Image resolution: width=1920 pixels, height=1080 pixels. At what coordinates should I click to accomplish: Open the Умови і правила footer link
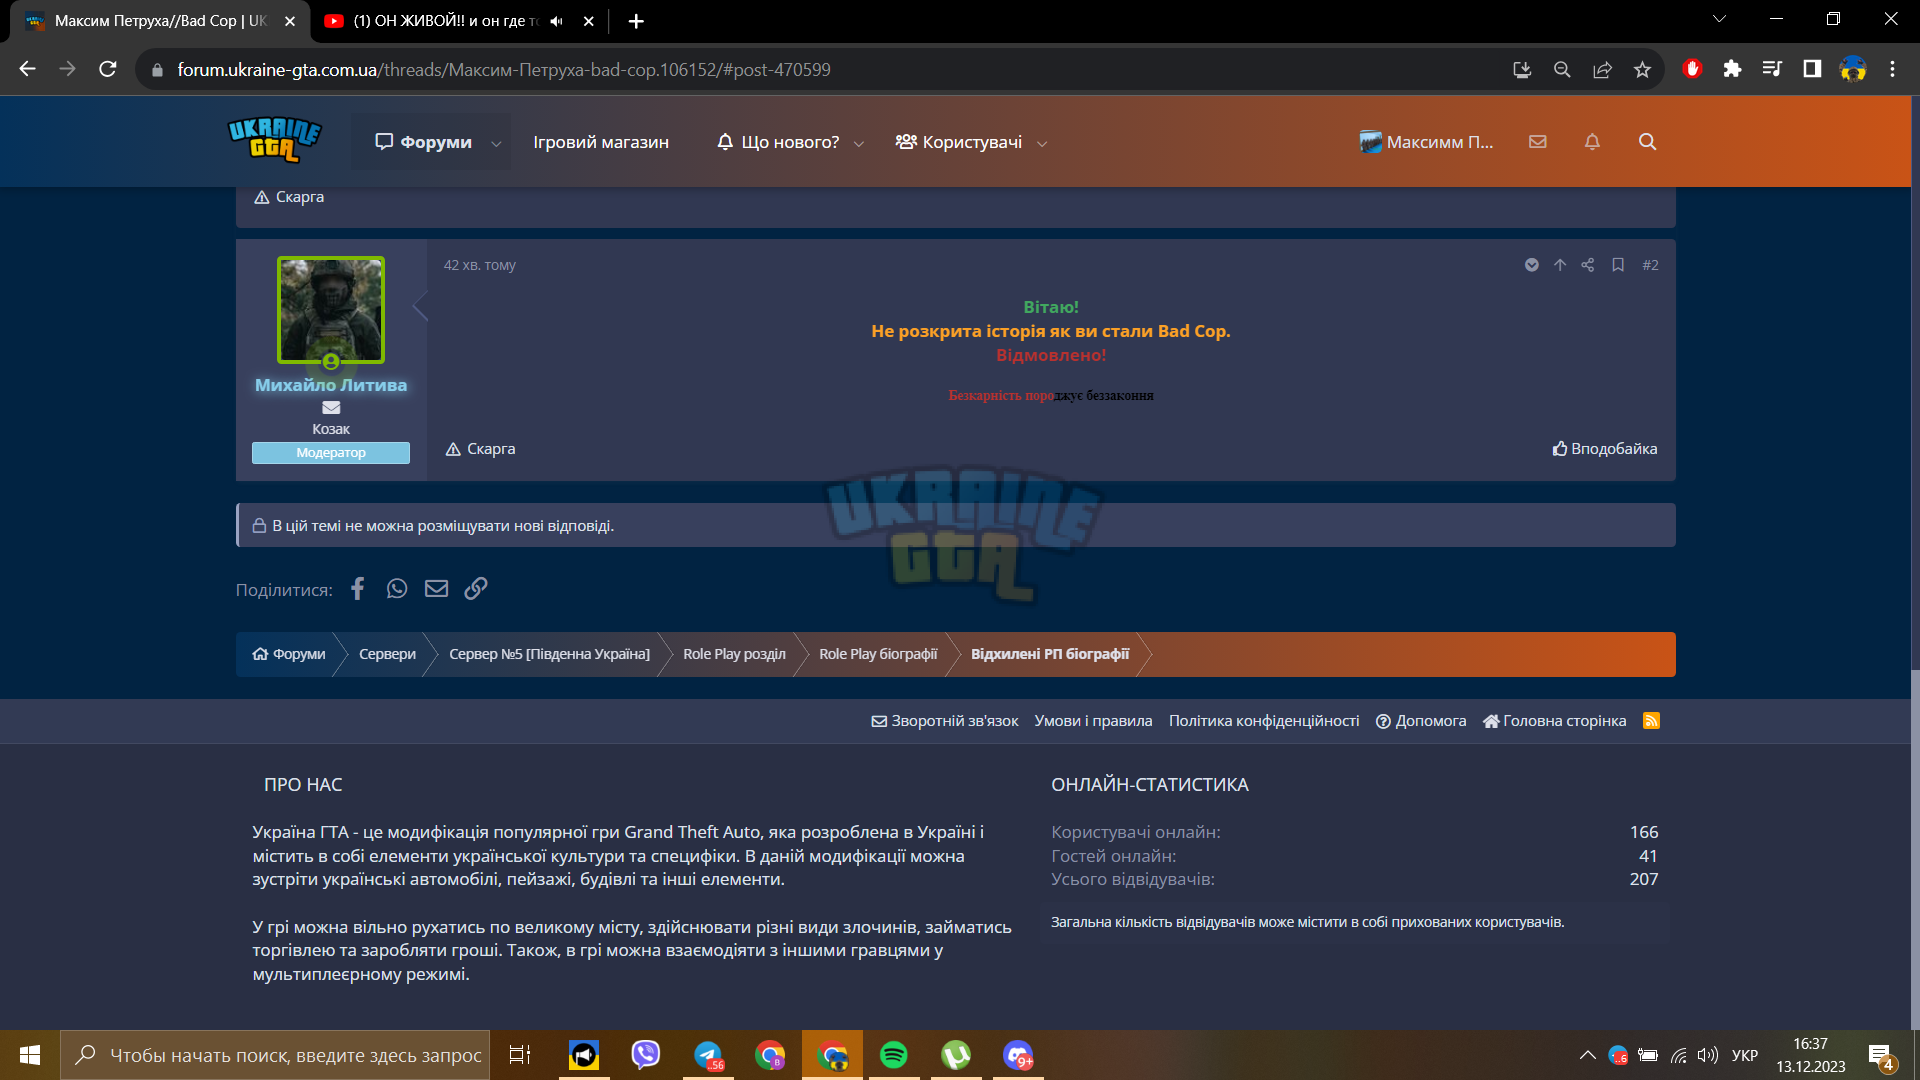click(1093, 721)
